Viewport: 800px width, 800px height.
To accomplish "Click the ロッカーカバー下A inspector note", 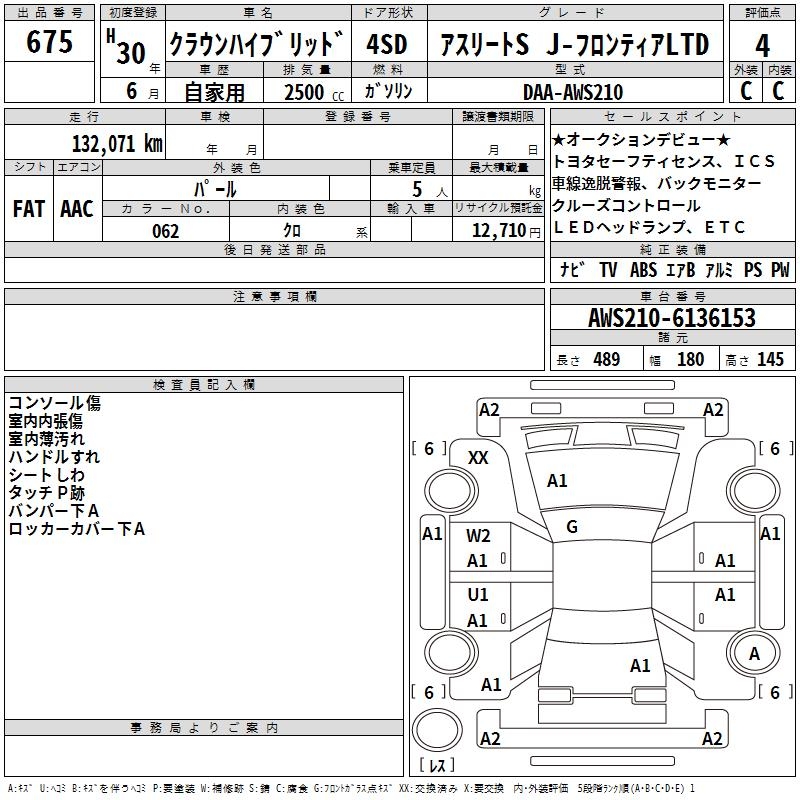I will pos(77,529).
